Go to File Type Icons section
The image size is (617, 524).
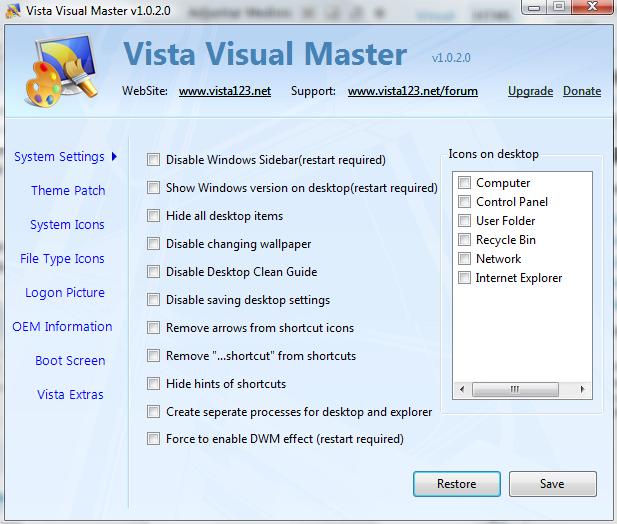click(x=62, y=259)
